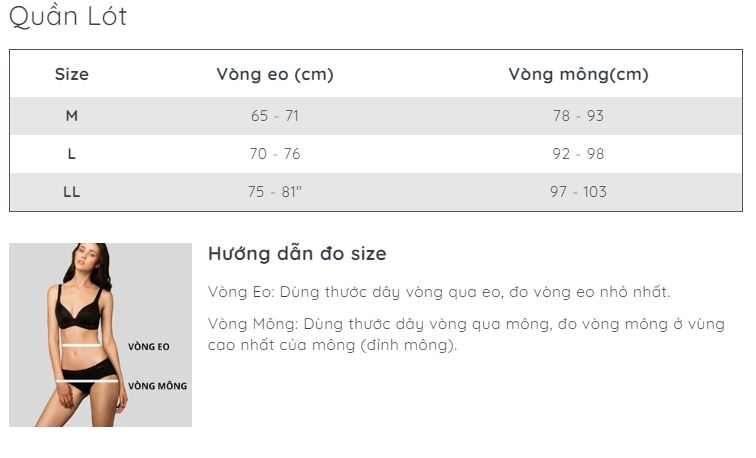Click the waist value "70 - 76"

275,154
